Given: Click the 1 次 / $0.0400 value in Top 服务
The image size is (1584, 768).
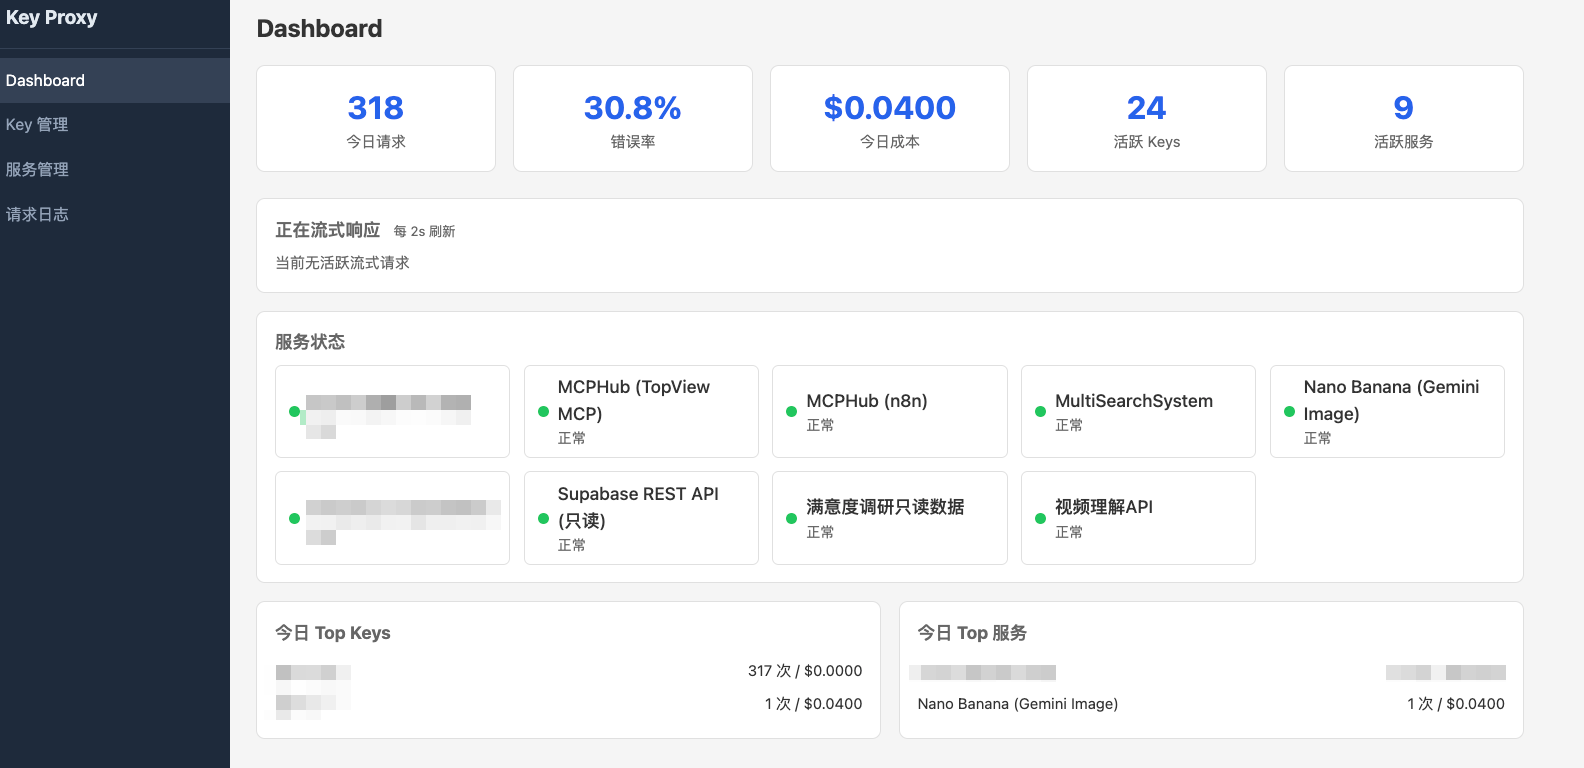Looking at the screenshot, I should pyautogui.click(x=1456, y=704).
